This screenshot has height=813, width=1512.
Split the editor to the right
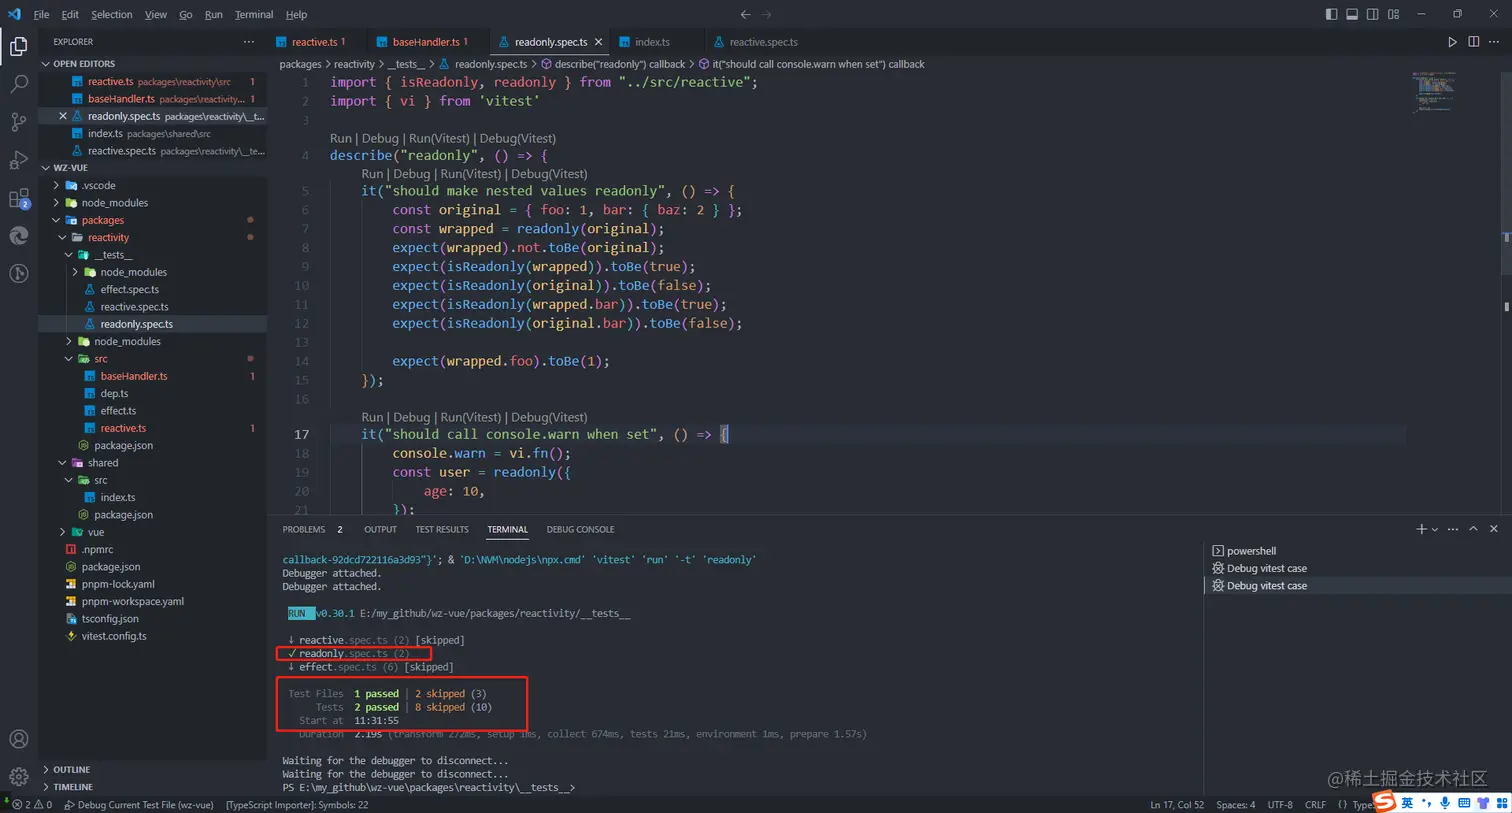[x=1473, y=42]
